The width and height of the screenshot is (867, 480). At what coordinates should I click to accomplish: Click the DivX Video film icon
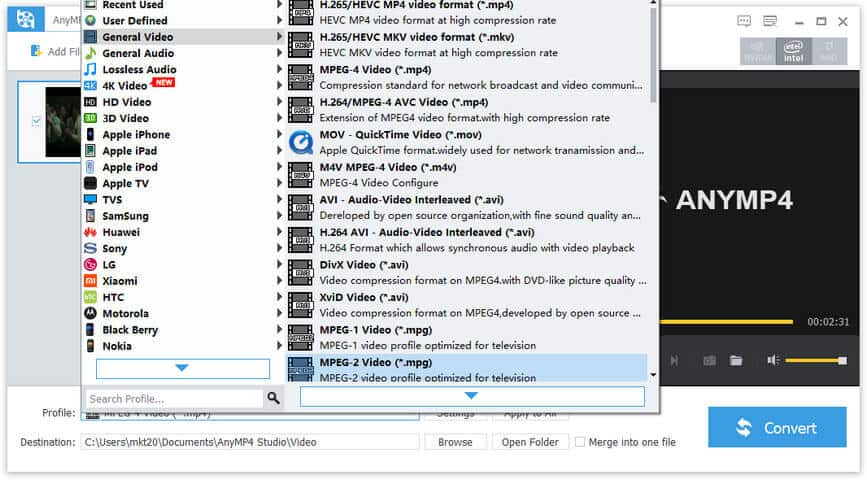click(301, 273)
